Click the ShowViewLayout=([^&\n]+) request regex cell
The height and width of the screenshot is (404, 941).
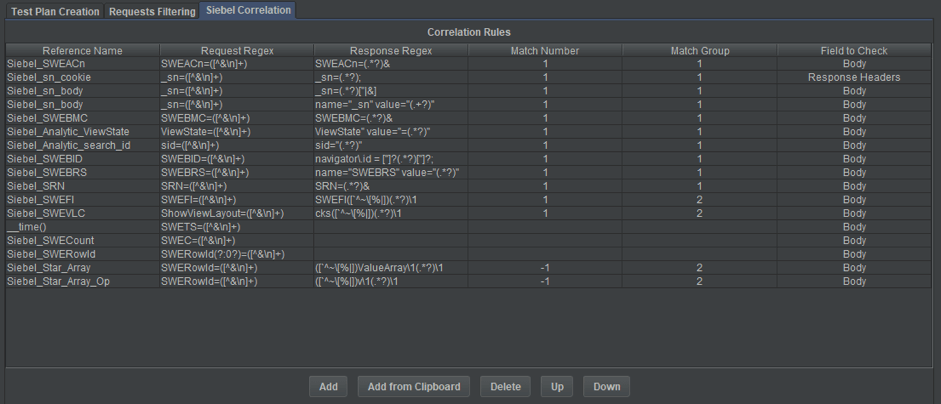point(236,213)
